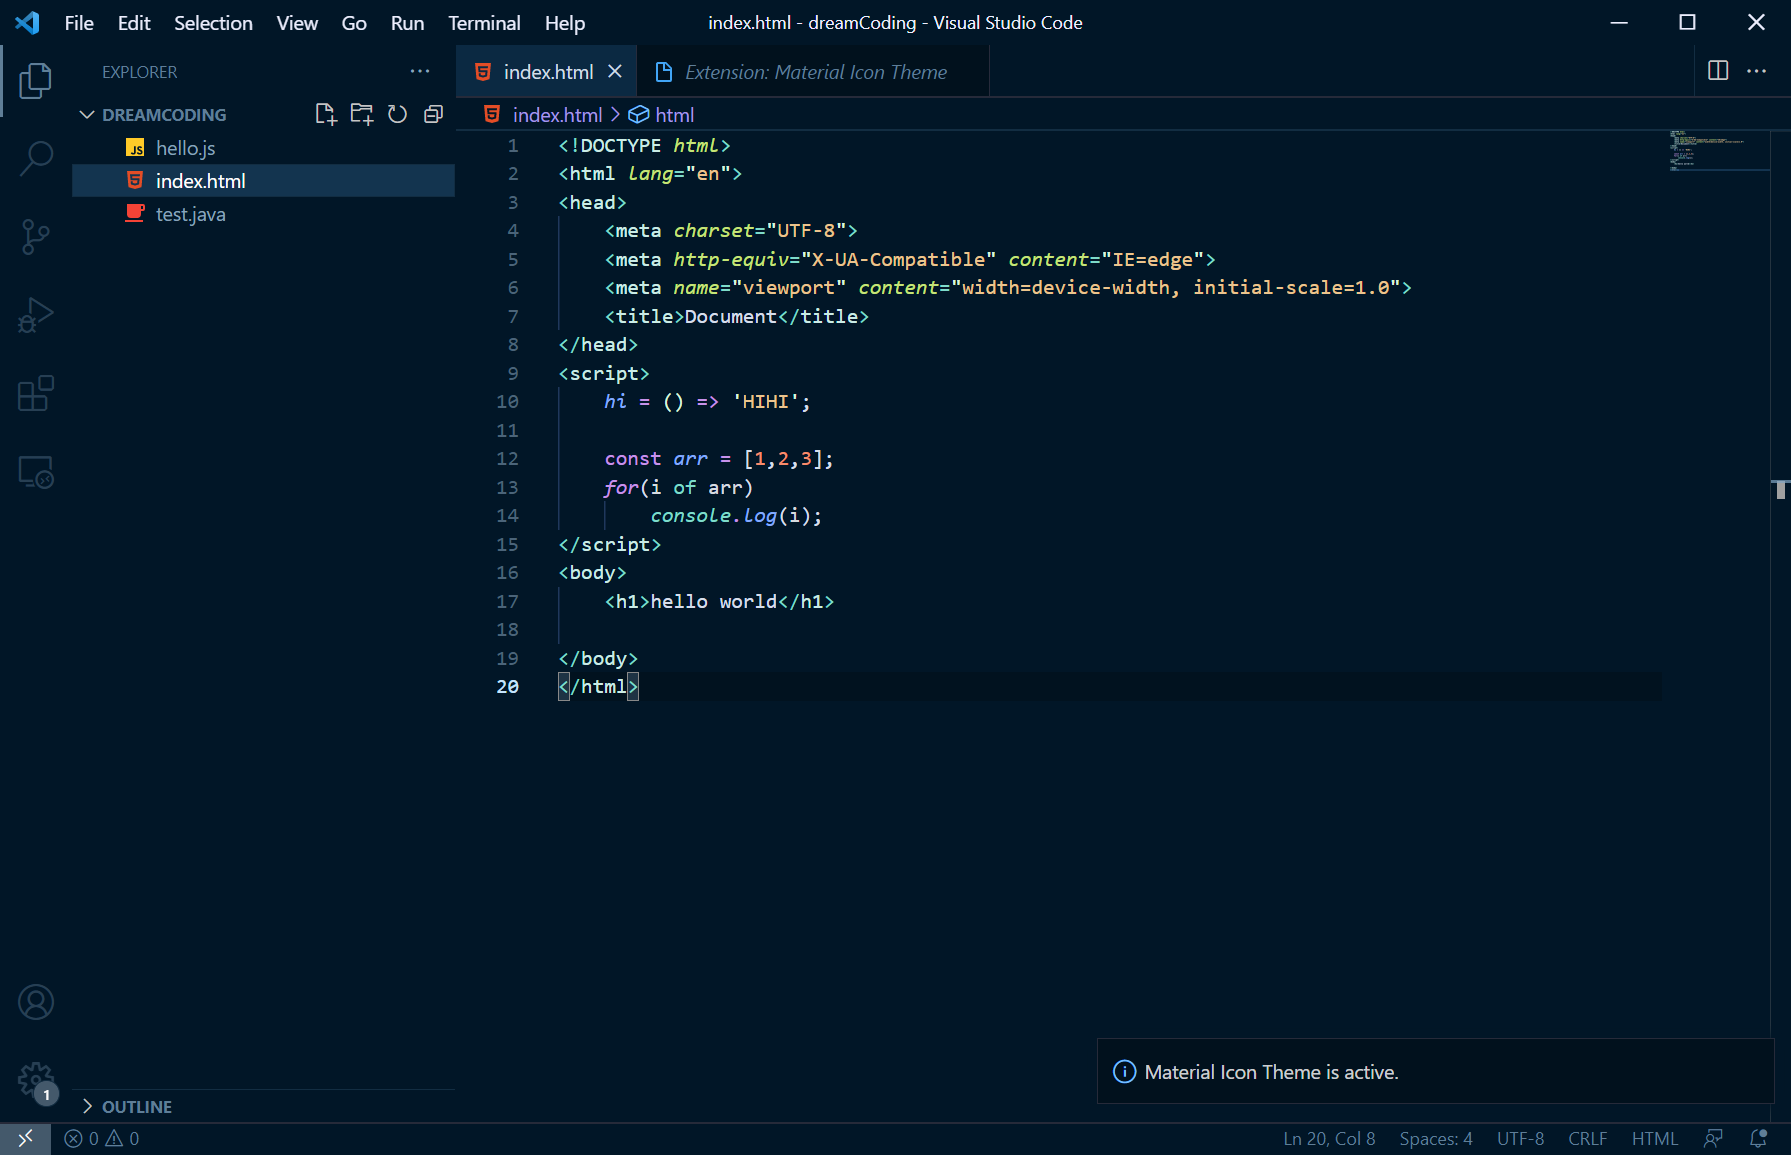Change encoding via UTF-8 status item
1791x1155 pixels.
[1520, 1138]
